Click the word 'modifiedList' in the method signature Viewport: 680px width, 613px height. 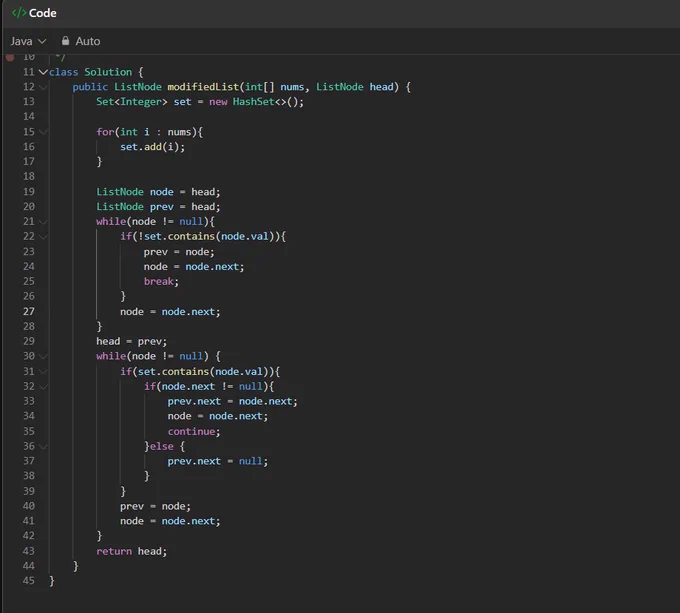pos(203,87)
